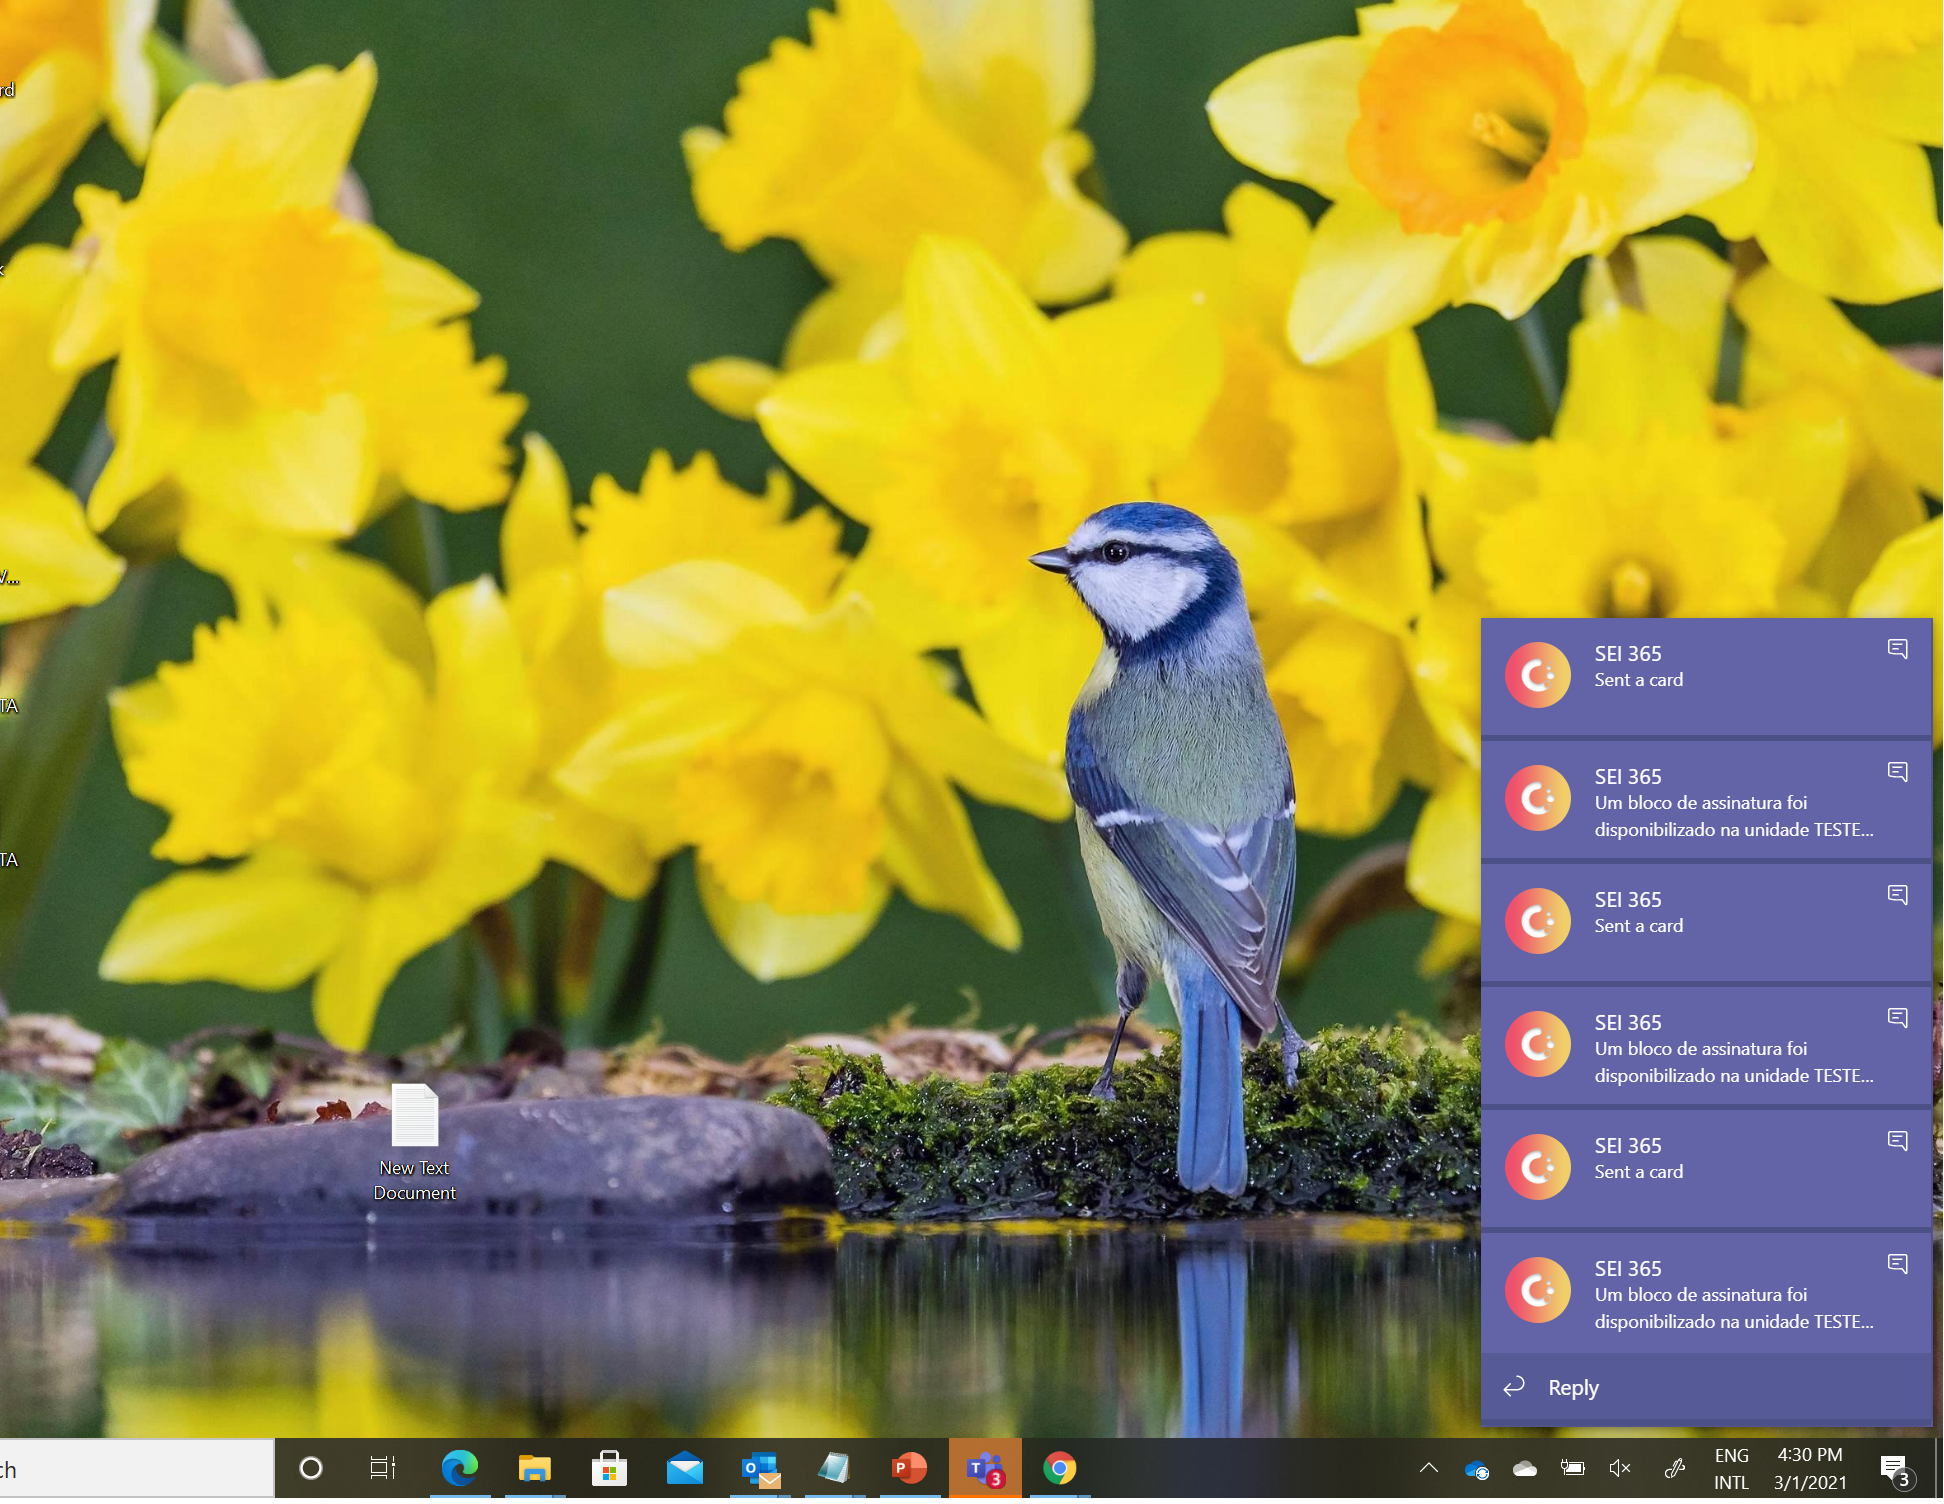1944x1504 pixels.
Task: Click Reply on the Teams notification
Action: [x=1573, y=1388]
